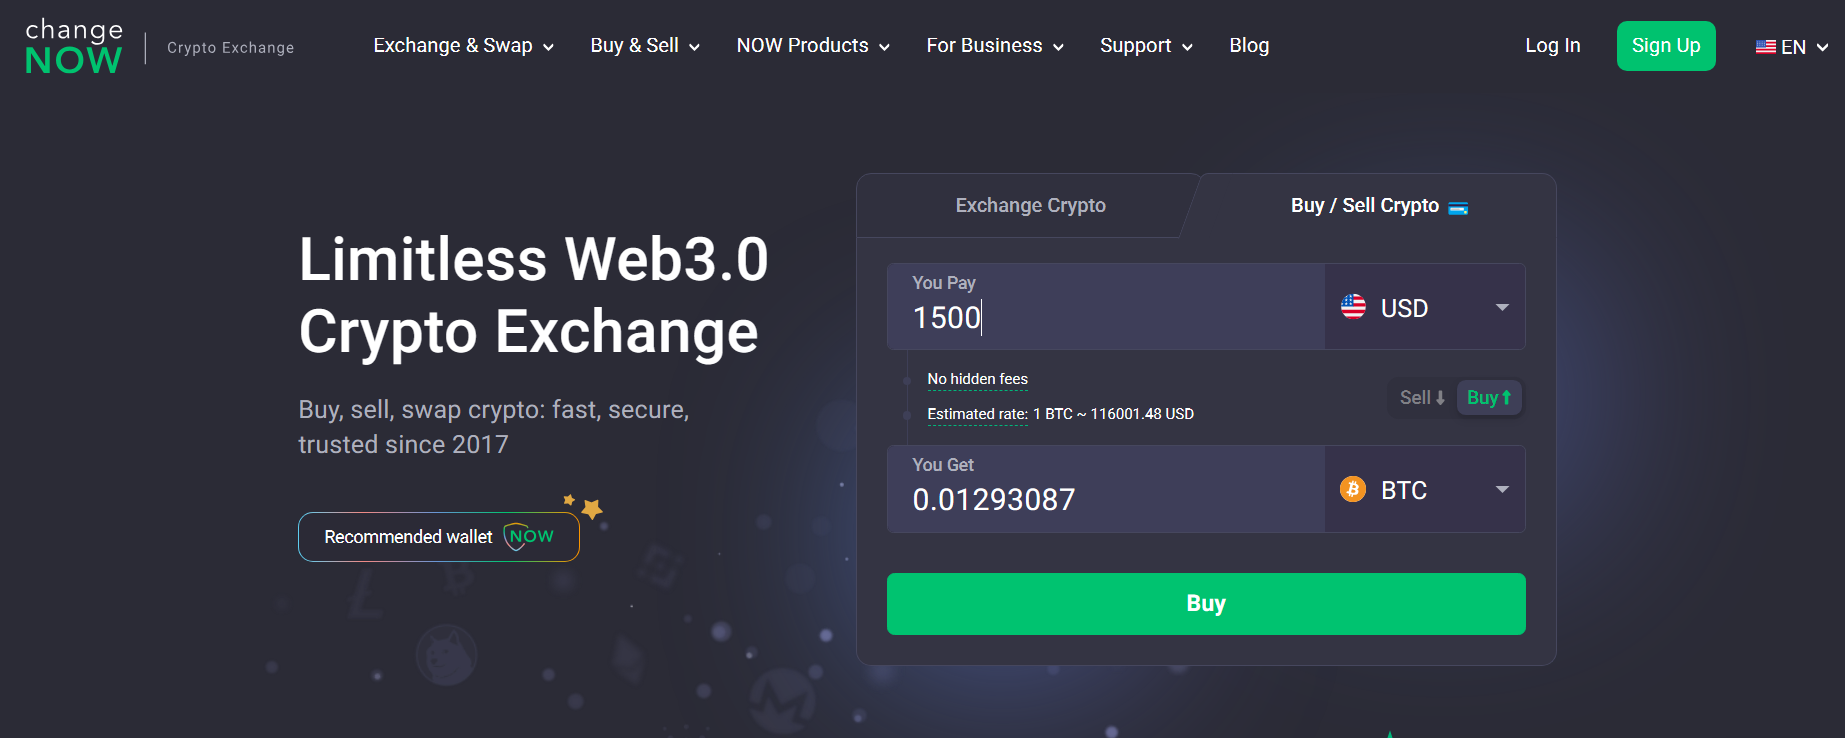Click the USD flag icon
Image resolution: width=1845 pixels, height=738 pixels.
tap(1353, 307)
